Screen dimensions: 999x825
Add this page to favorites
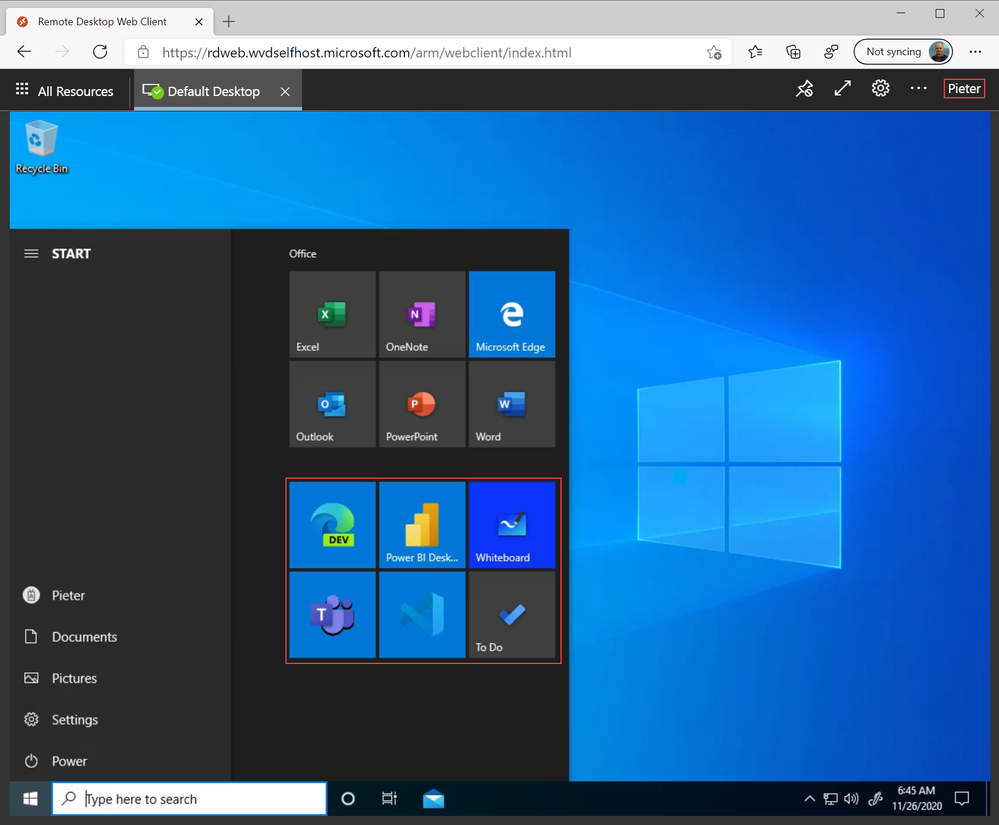point(714,52)
